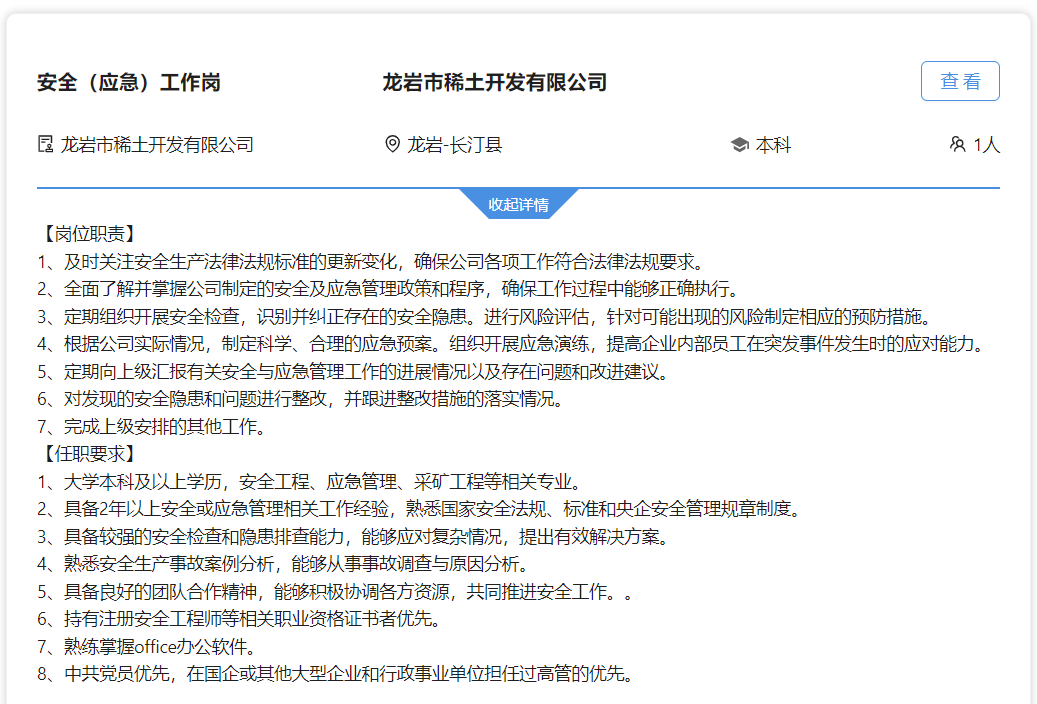Click the location pin icon beside 龙岩-长汀县
The width and height of the screenshot is (1037, 704).
(393, 144)
